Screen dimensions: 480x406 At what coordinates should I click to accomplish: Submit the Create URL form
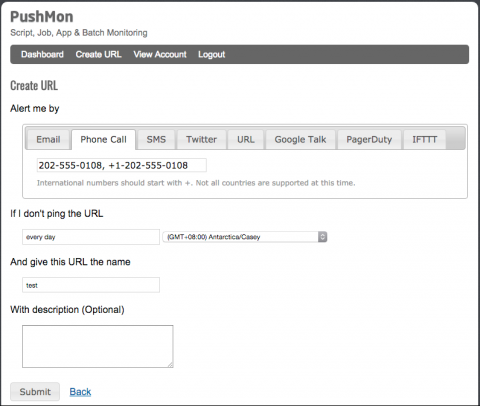pos(35,392)
